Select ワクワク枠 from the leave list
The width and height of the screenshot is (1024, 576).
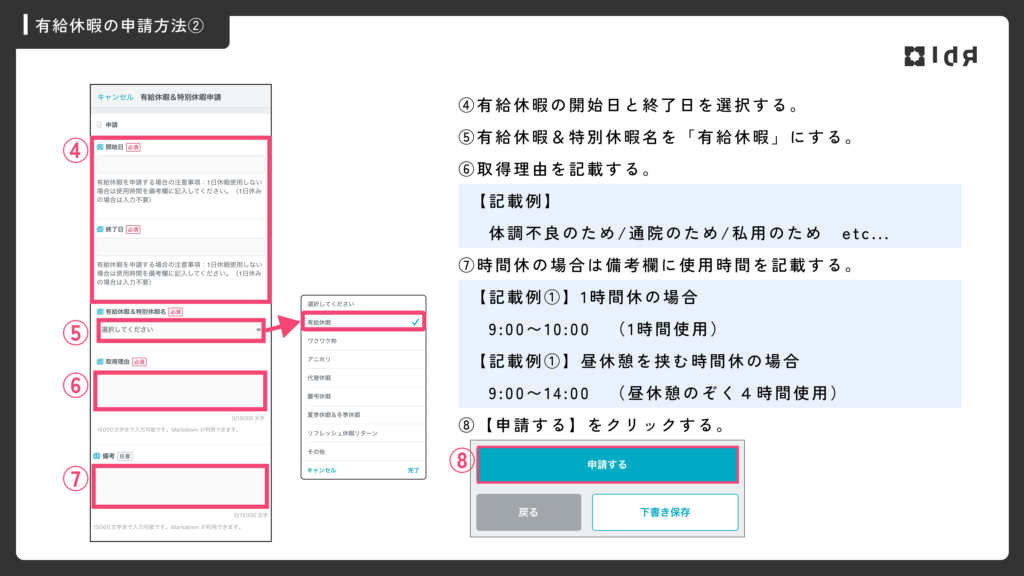(321, 344)
